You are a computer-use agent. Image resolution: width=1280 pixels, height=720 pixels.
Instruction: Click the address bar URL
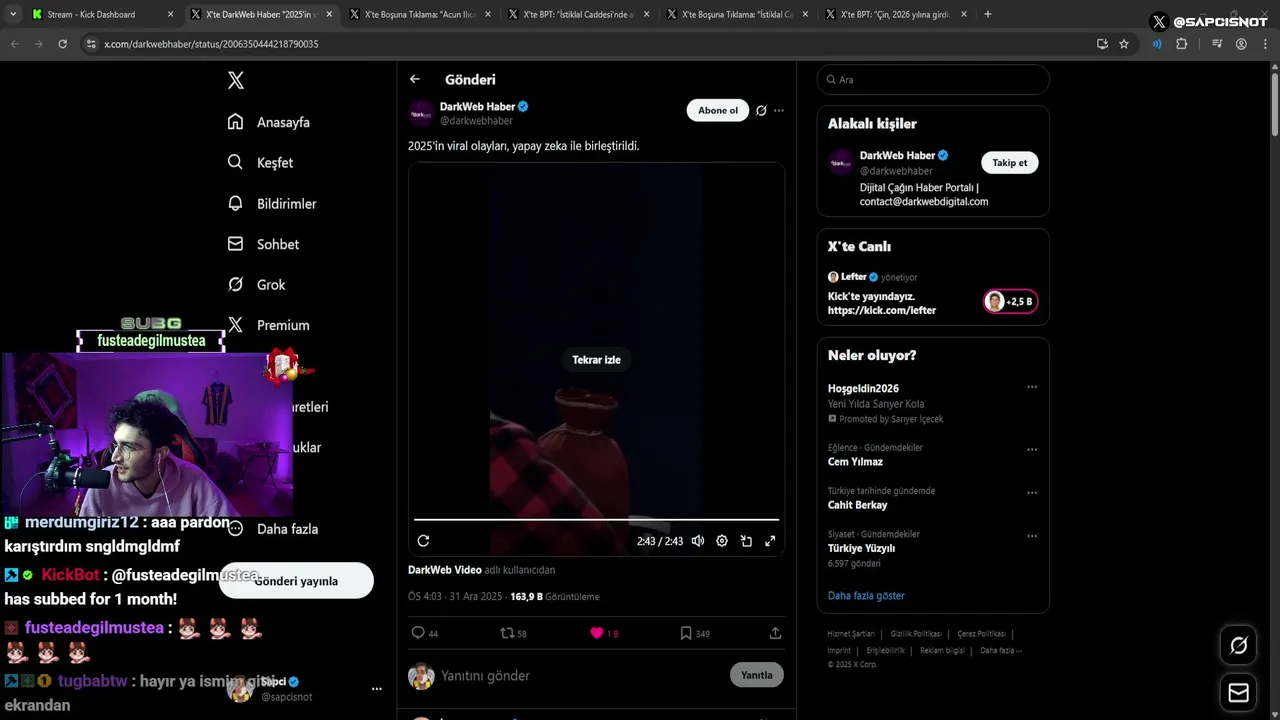[211, 44]
